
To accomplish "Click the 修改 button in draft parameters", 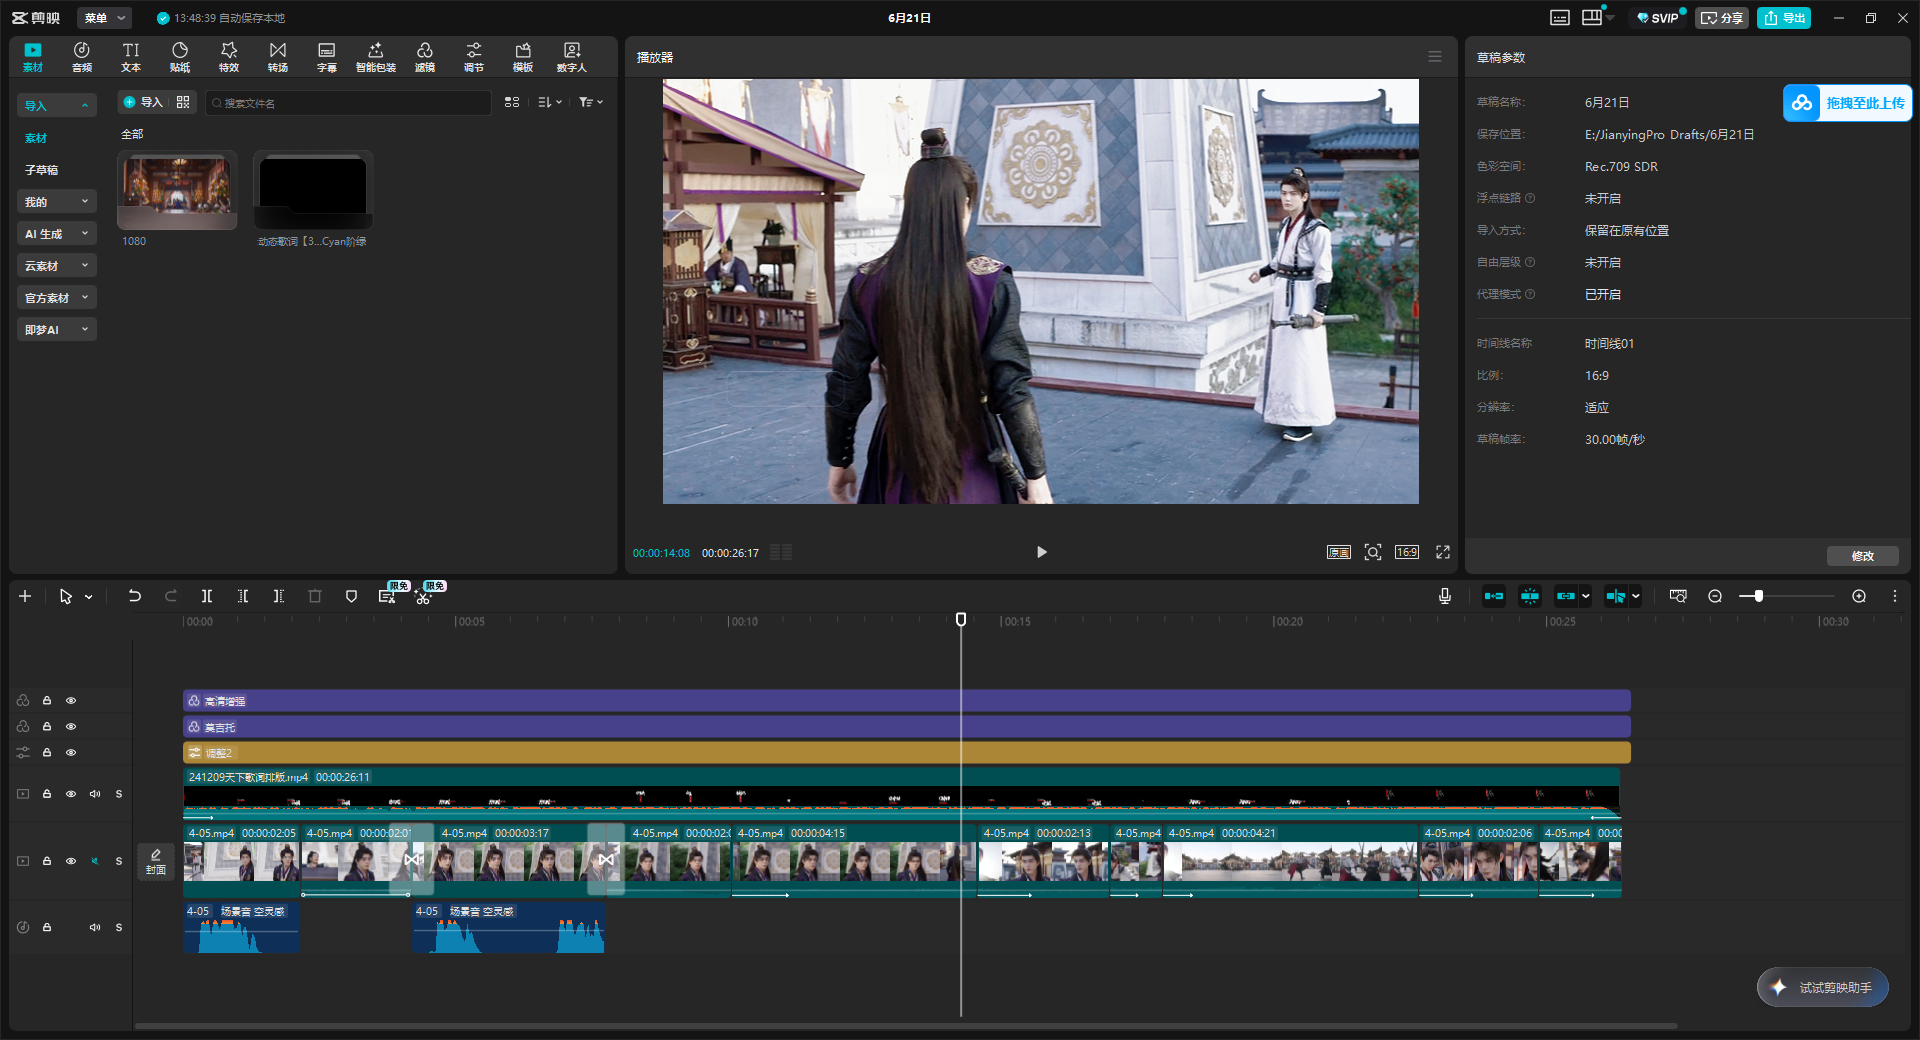I will point(1862,556).
